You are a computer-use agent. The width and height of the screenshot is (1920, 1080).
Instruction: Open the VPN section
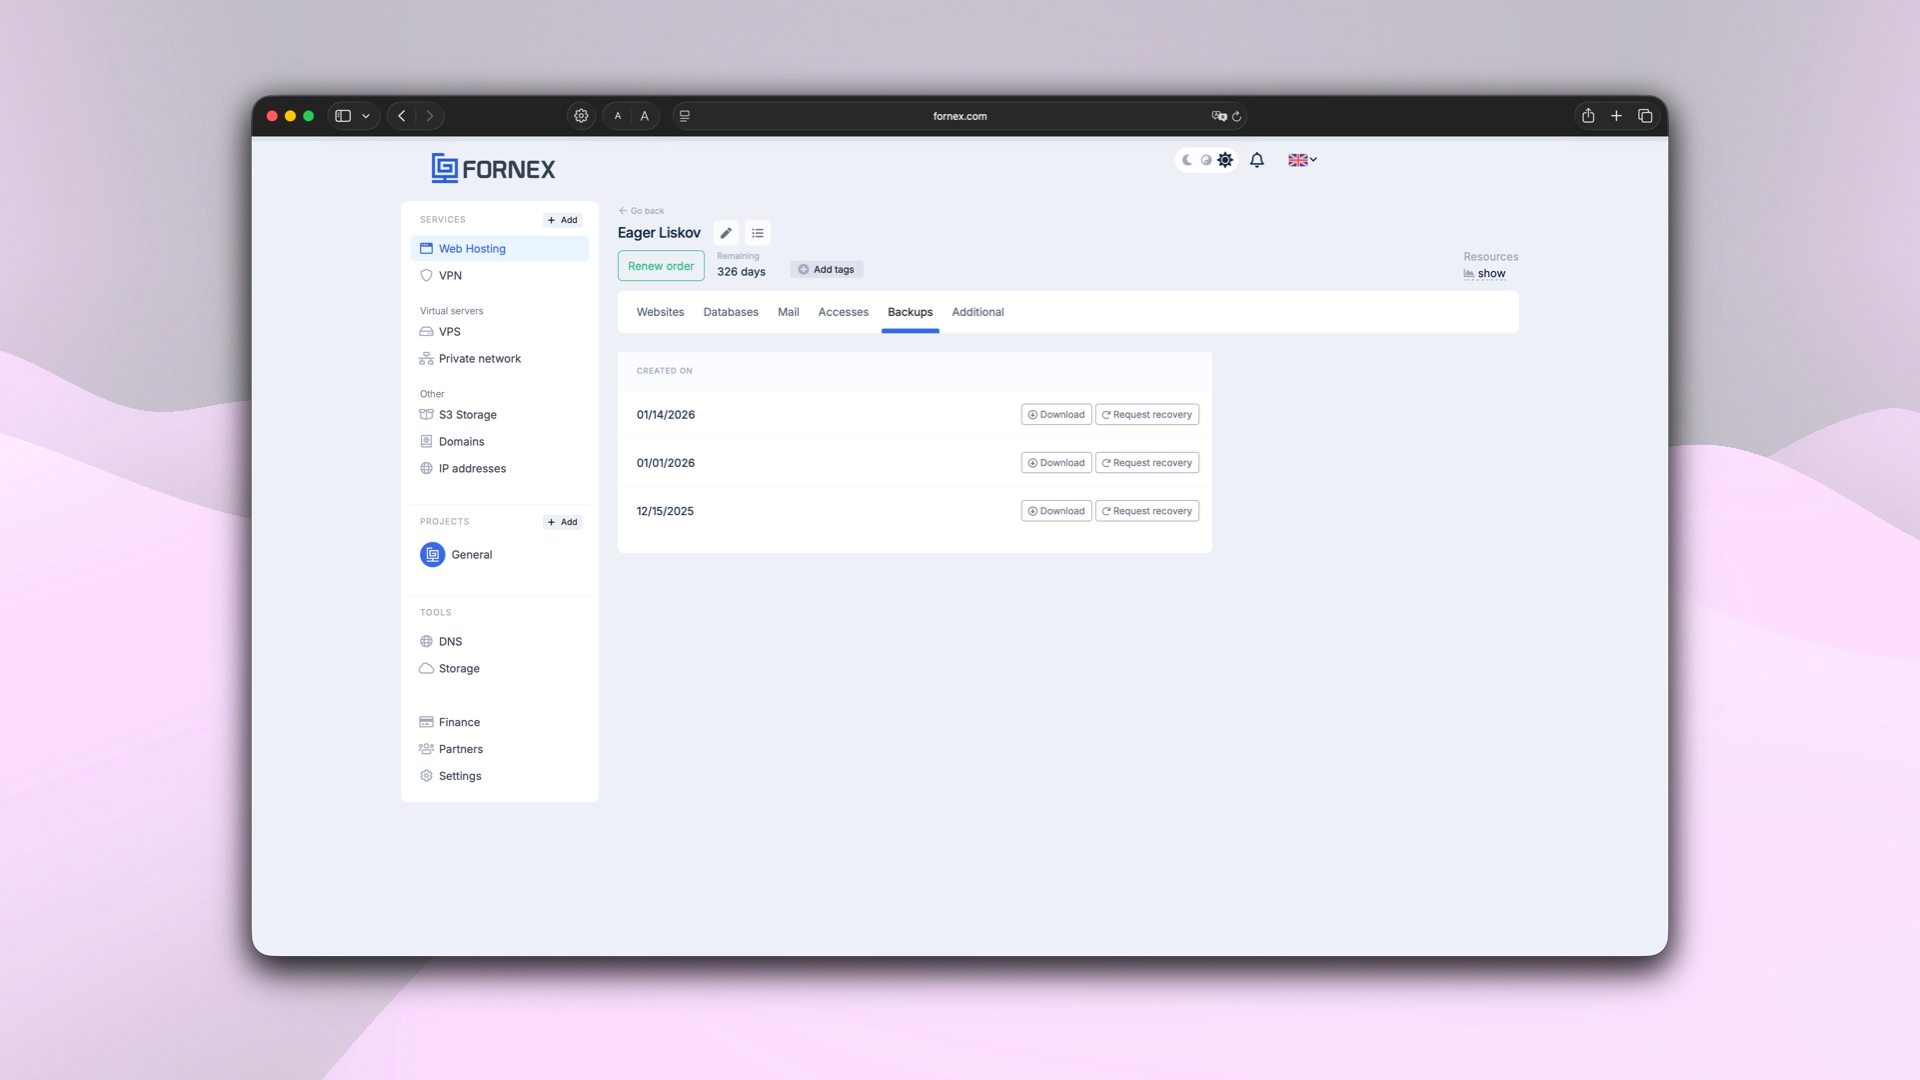point(450,275)
